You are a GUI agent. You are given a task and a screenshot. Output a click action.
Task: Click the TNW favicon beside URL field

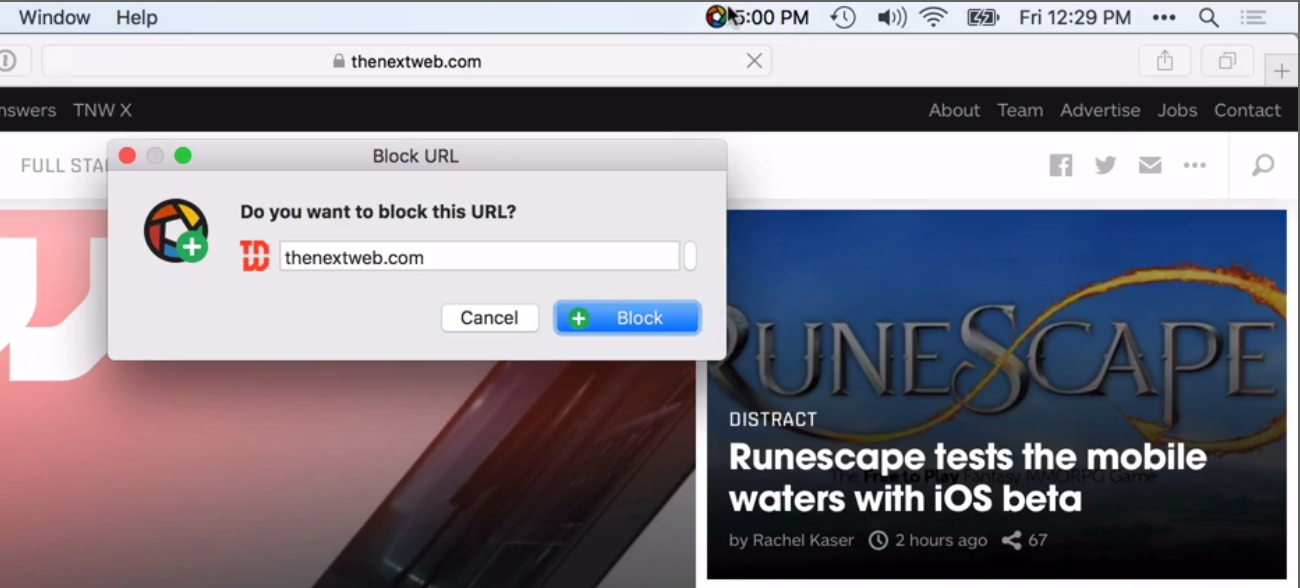[x=255, y=257]
